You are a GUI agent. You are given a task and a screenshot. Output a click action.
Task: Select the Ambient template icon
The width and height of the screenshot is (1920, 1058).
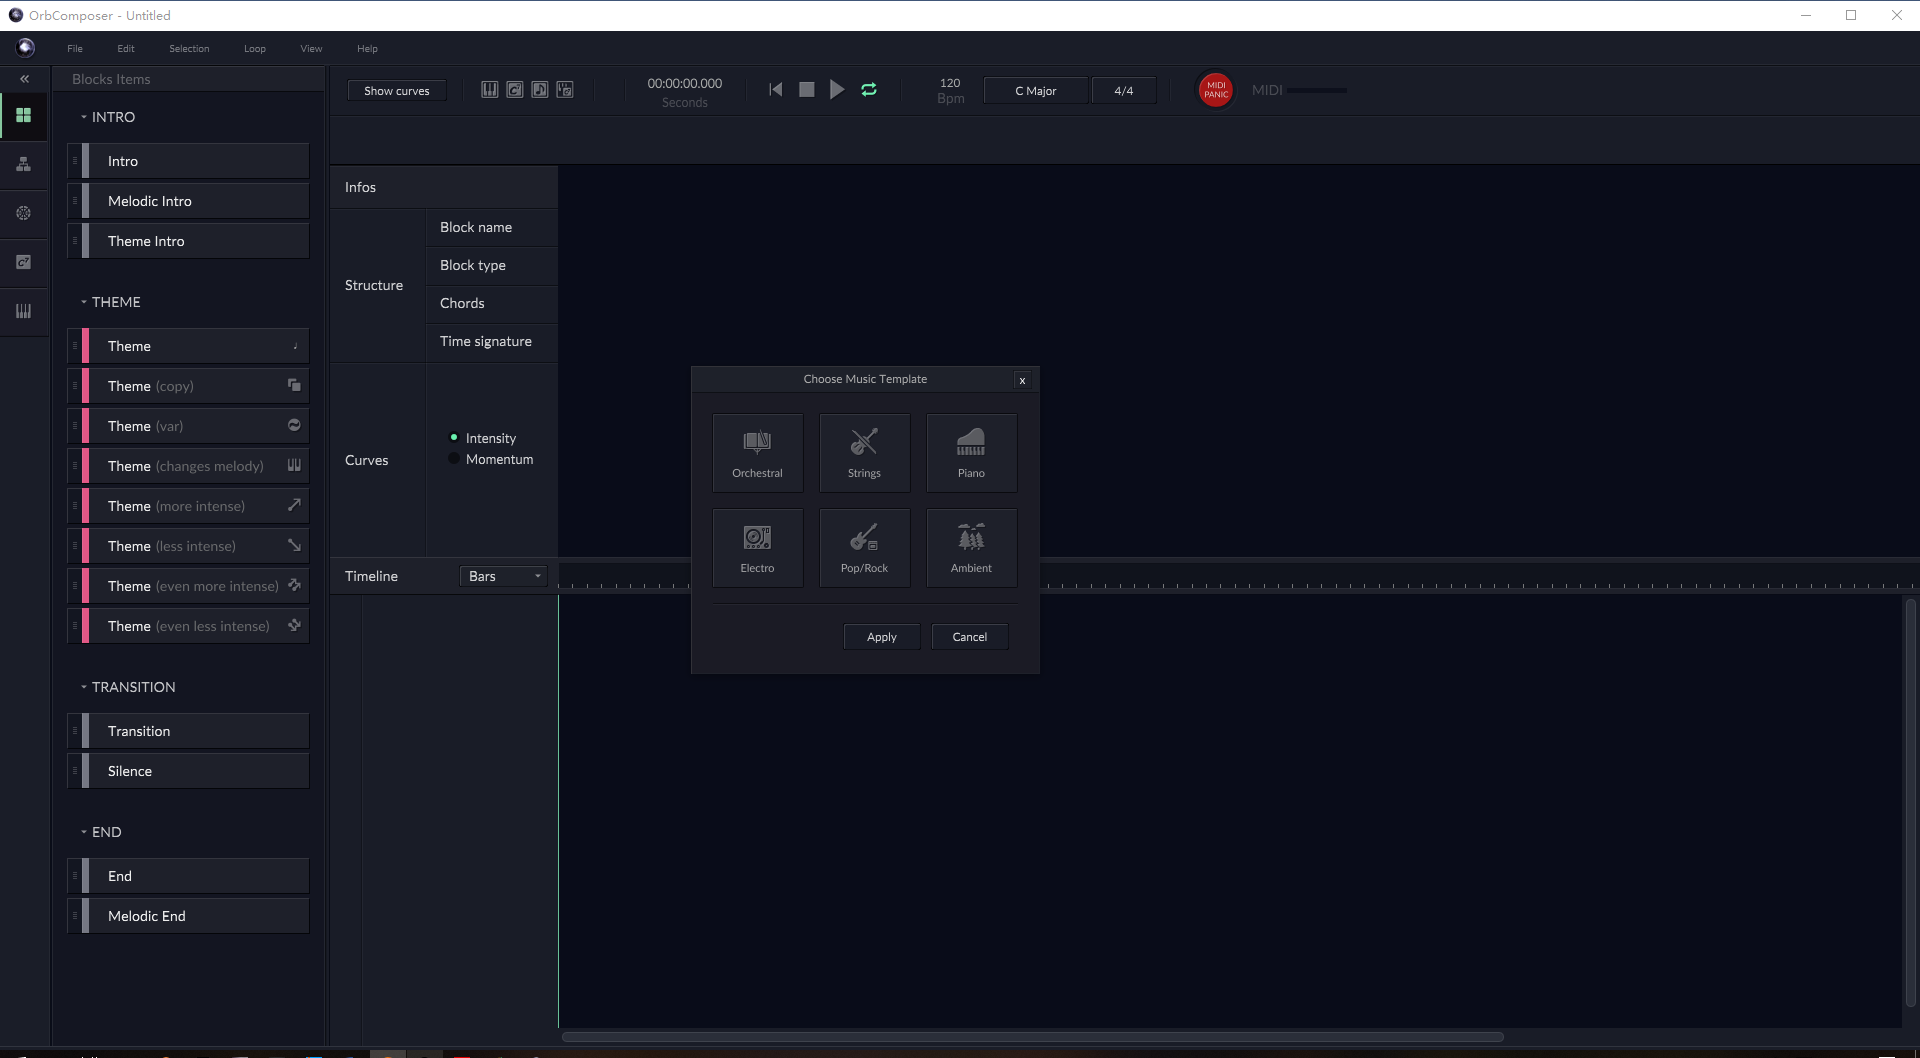971,547
